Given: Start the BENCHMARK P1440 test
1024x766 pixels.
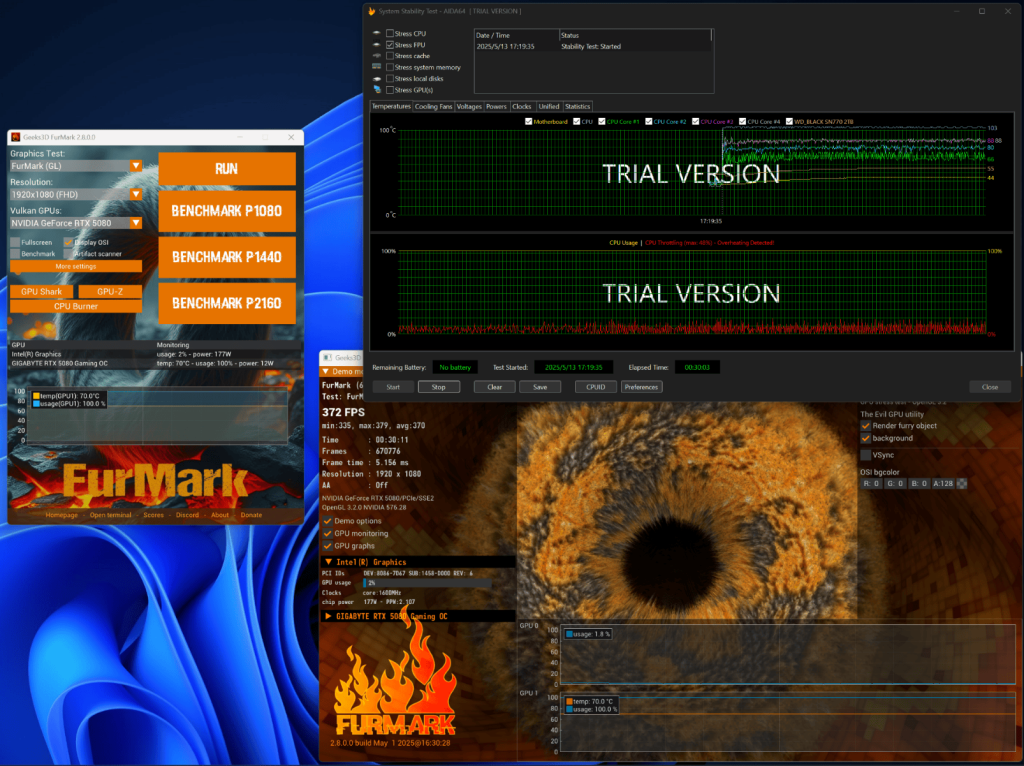Looking at the screenshot, I should [x=226, y=257].
